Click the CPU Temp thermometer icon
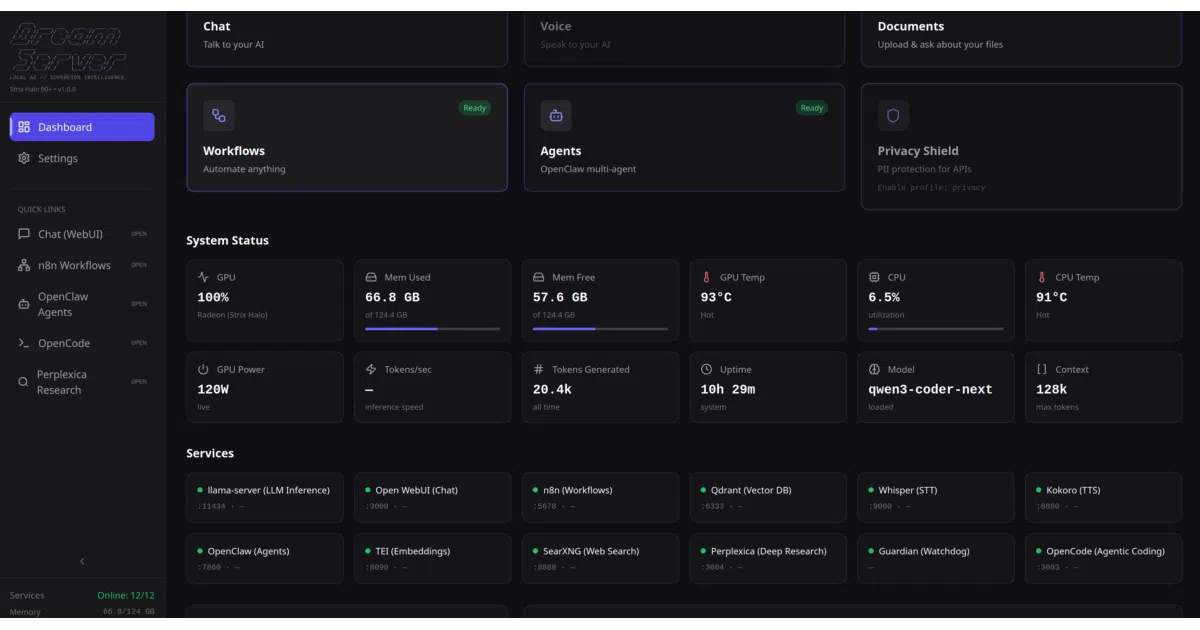The width and height of the screenshot is (1200, 630). 1042,277
